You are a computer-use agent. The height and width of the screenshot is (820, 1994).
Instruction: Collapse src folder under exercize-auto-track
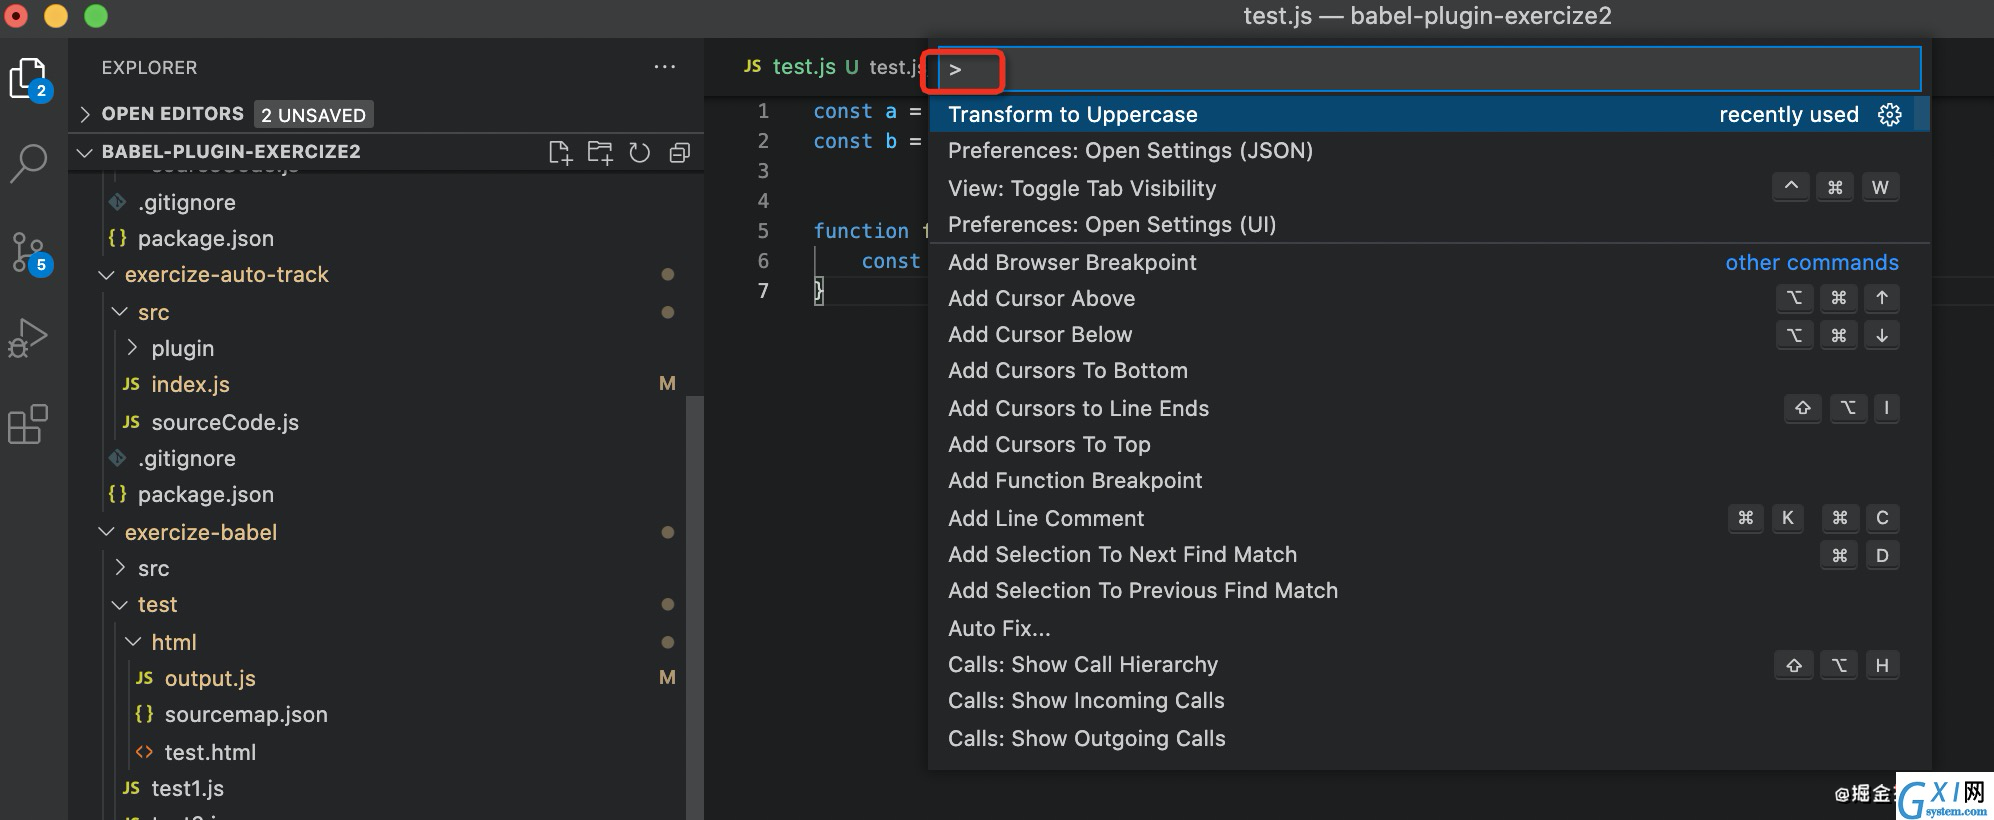[x=119, y=312]
